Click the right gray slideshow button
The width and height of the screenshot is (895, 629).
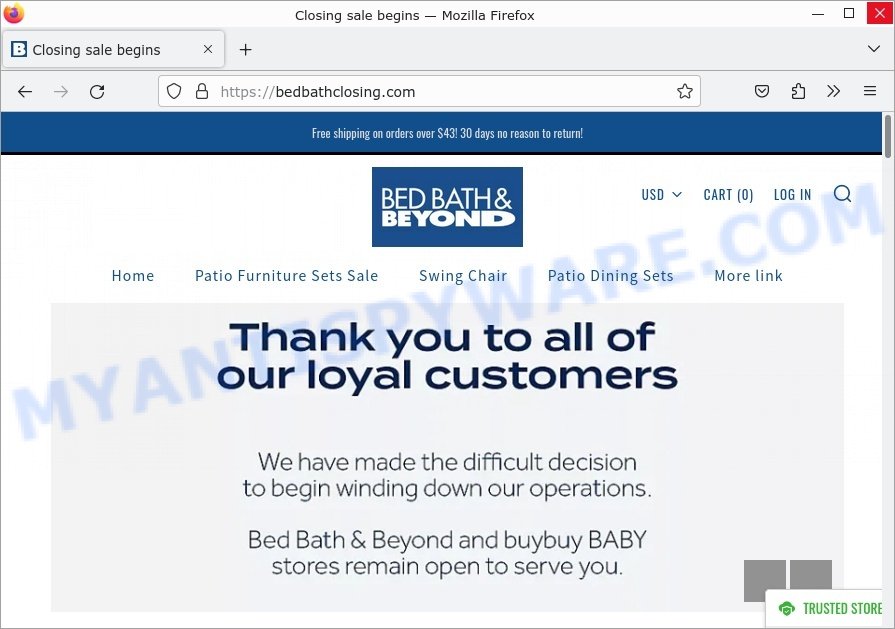click(811, 580)
